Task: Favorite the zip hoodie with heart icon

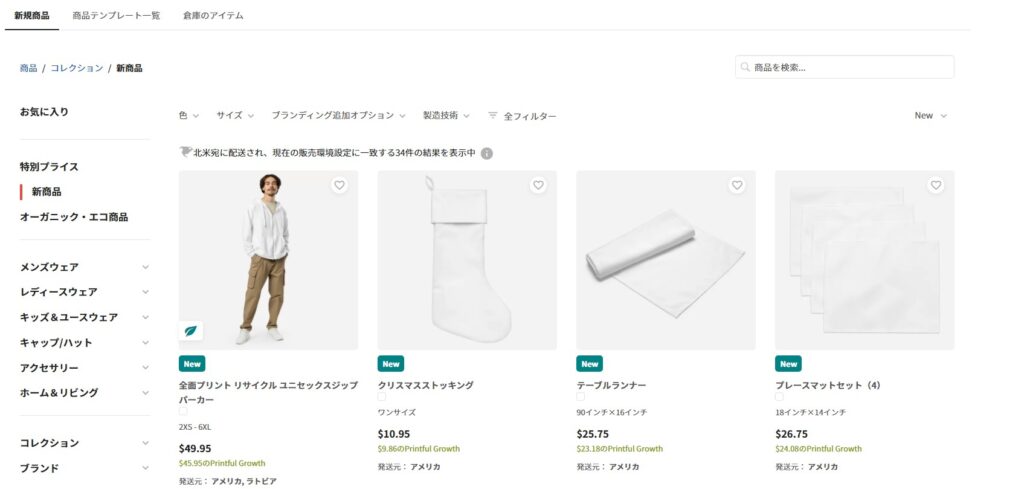Action: [339, 185]
